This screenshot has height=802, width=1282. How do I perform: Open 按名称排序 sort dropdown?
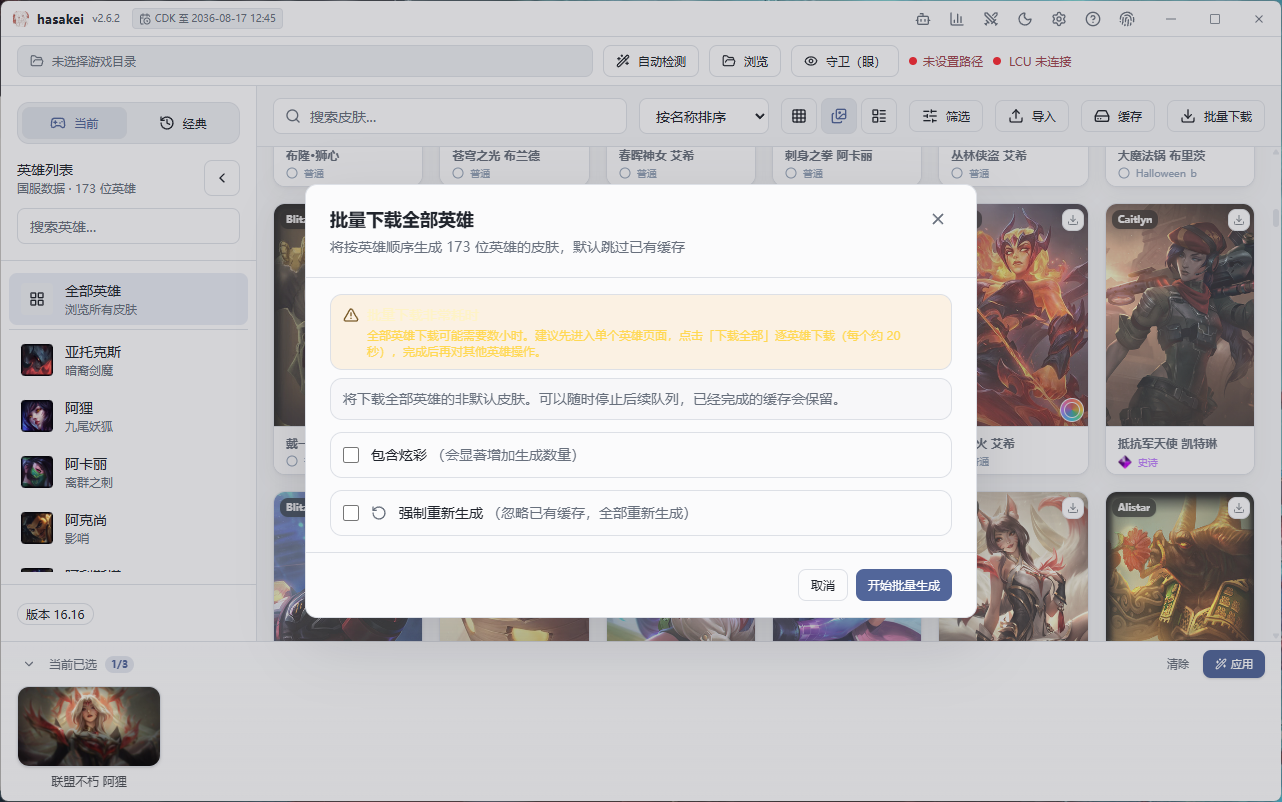[704, 116]
